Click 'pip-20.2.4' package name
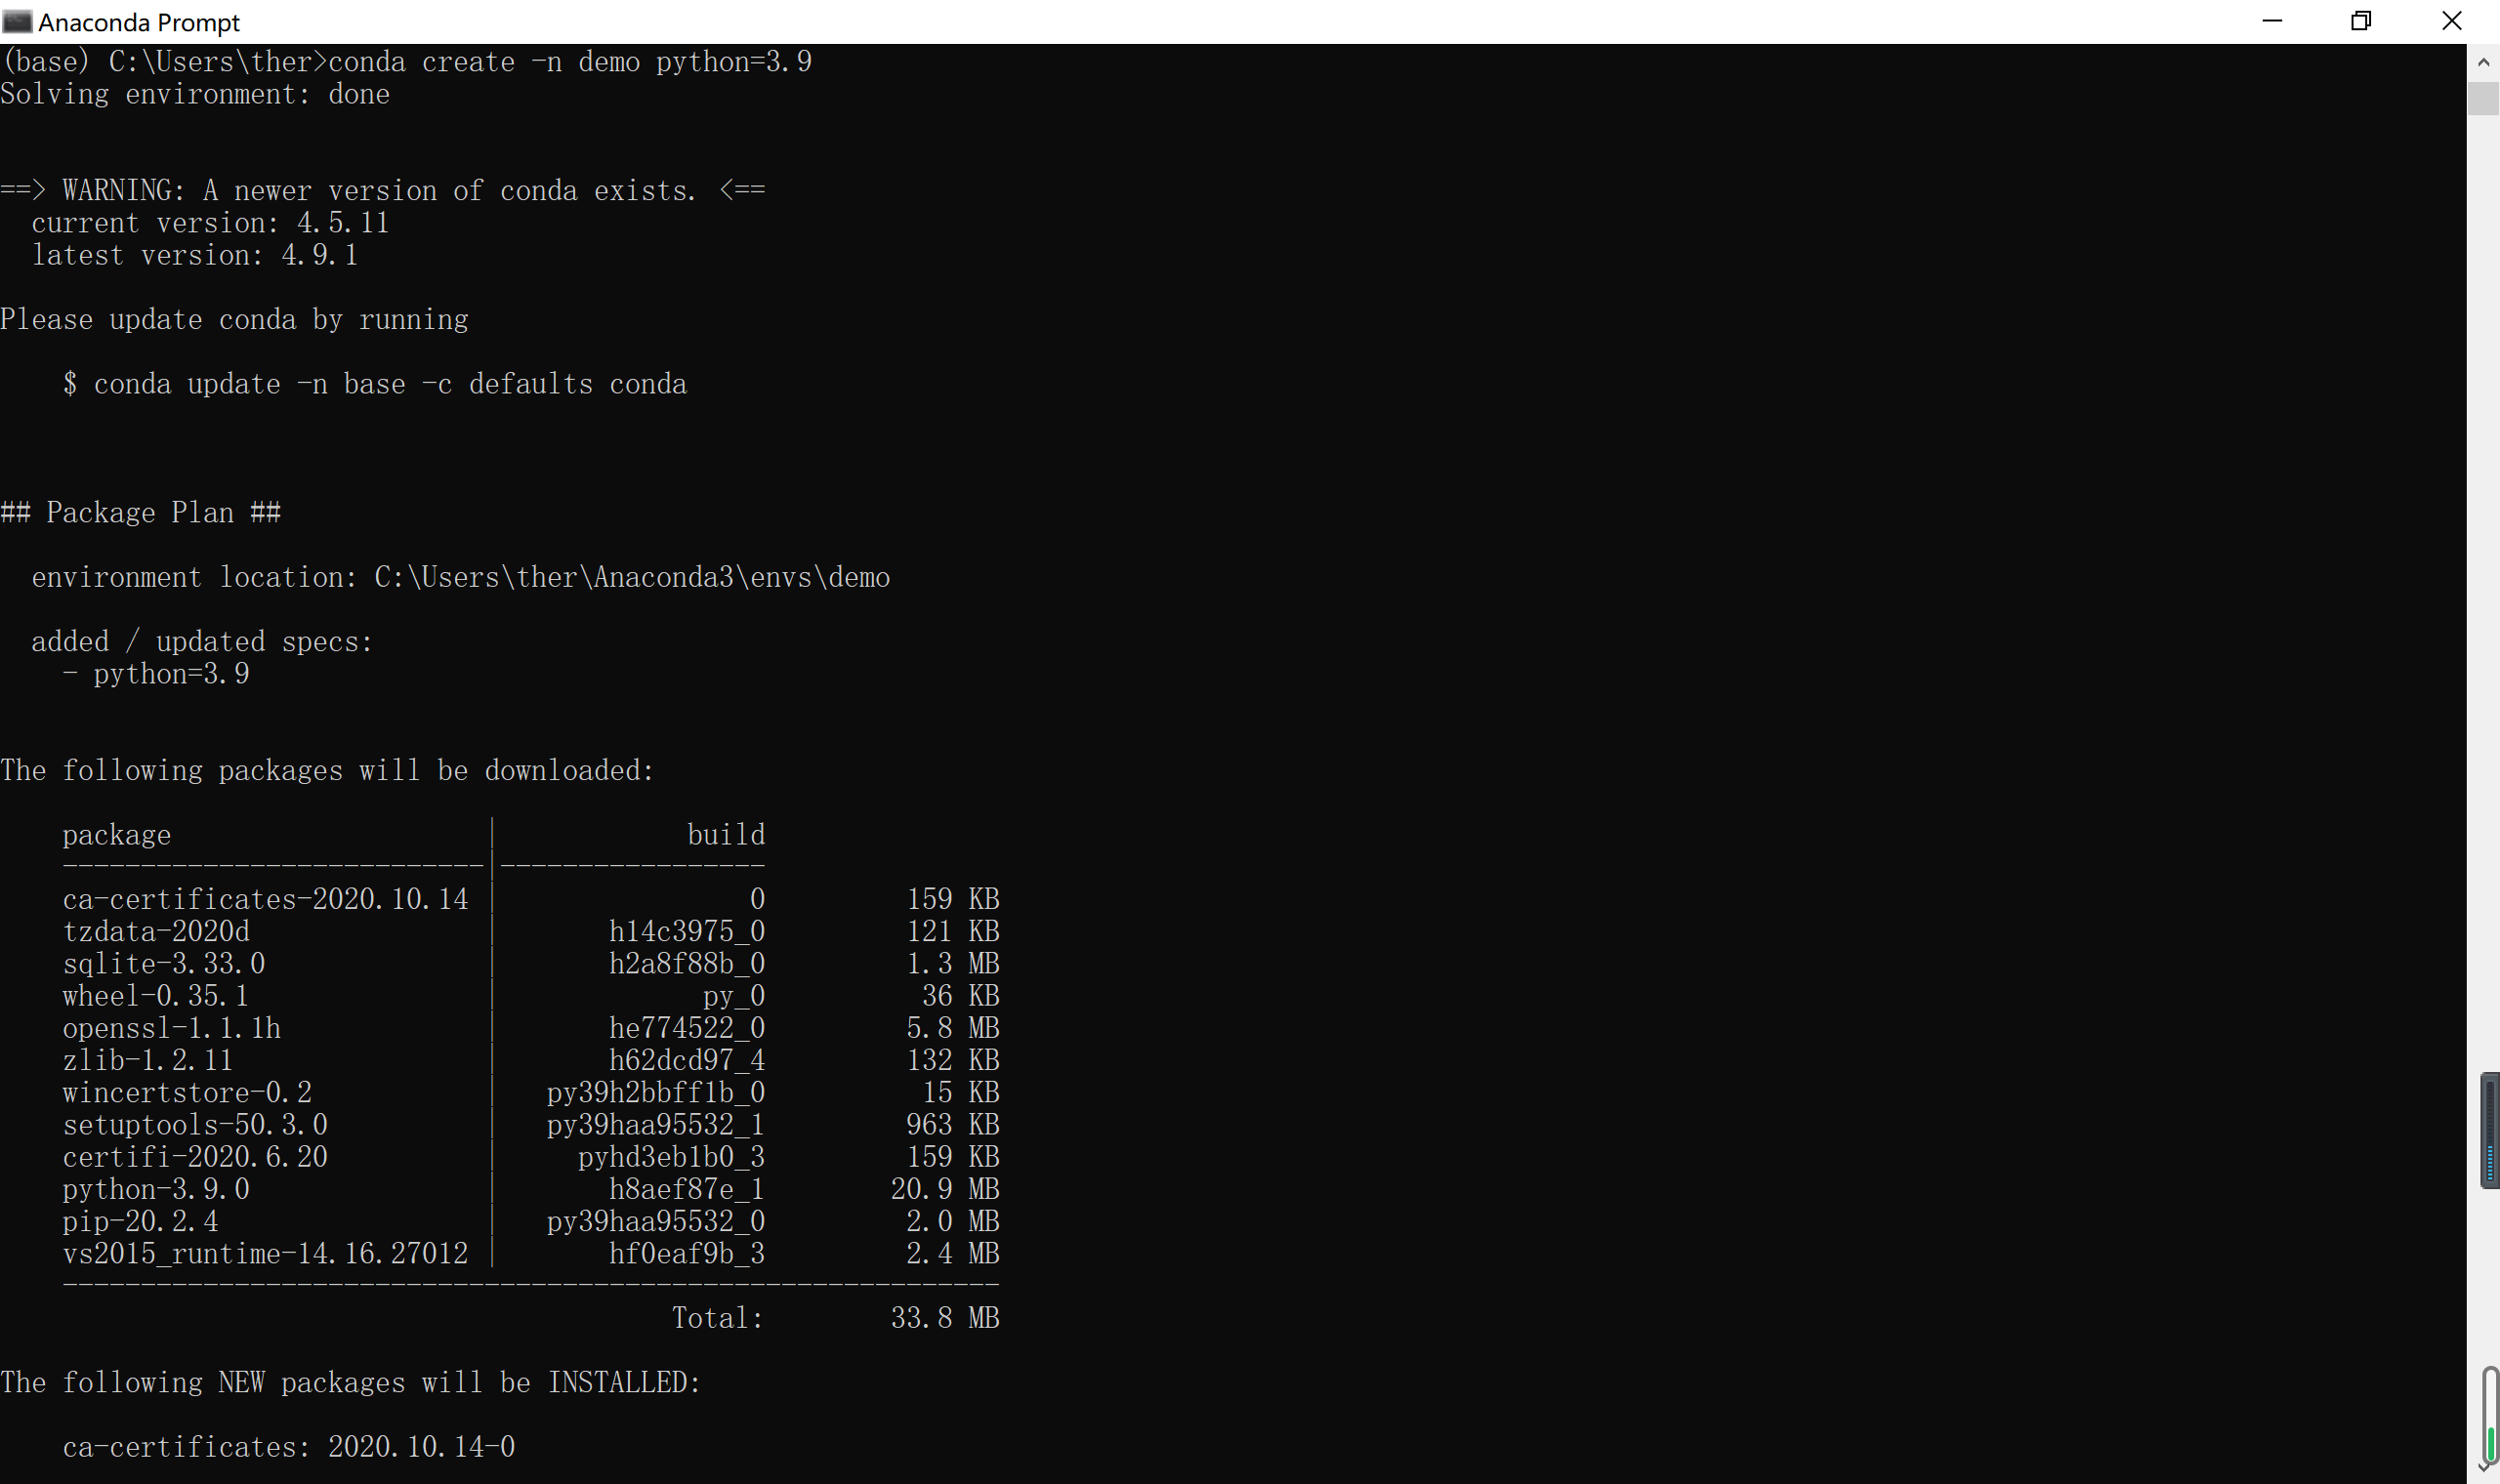This screenshot has height=1484, width=2500. [x=140, y=1221]
